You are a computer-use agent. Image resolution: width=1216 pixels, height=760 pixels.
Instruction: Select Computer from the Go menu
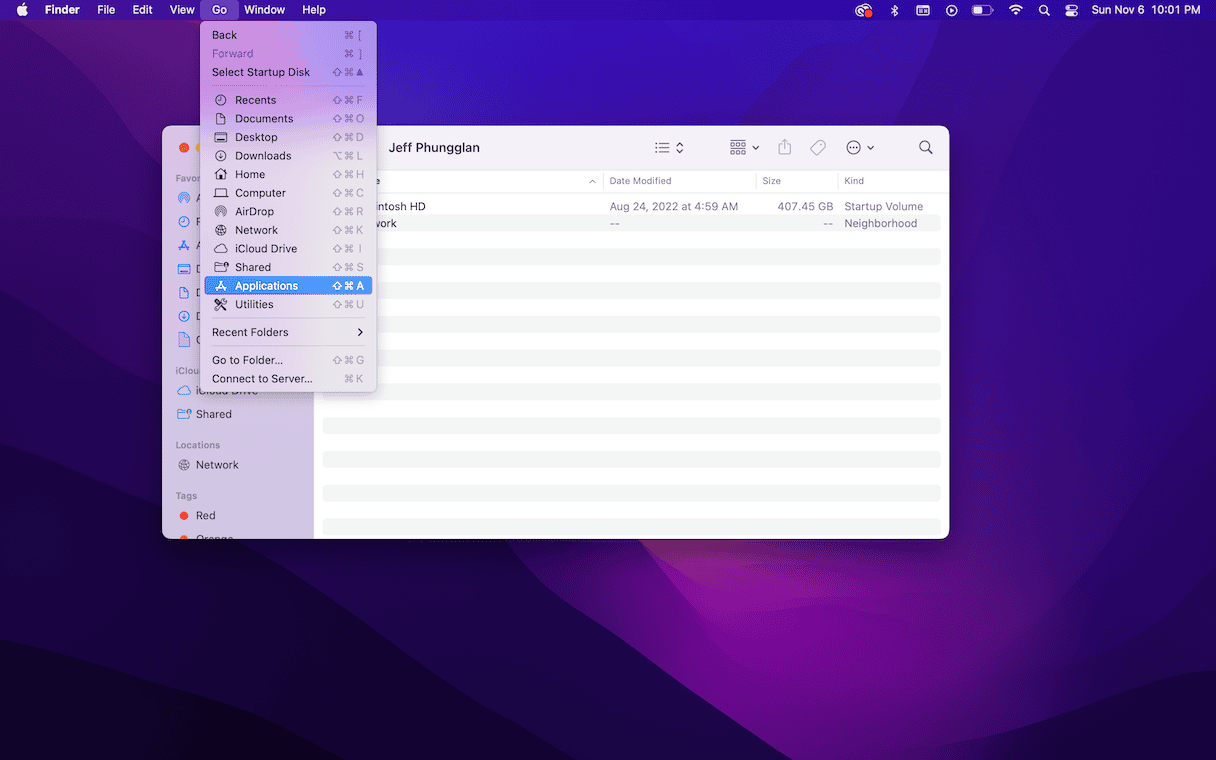pyautogui.click(x=288, y=193)
